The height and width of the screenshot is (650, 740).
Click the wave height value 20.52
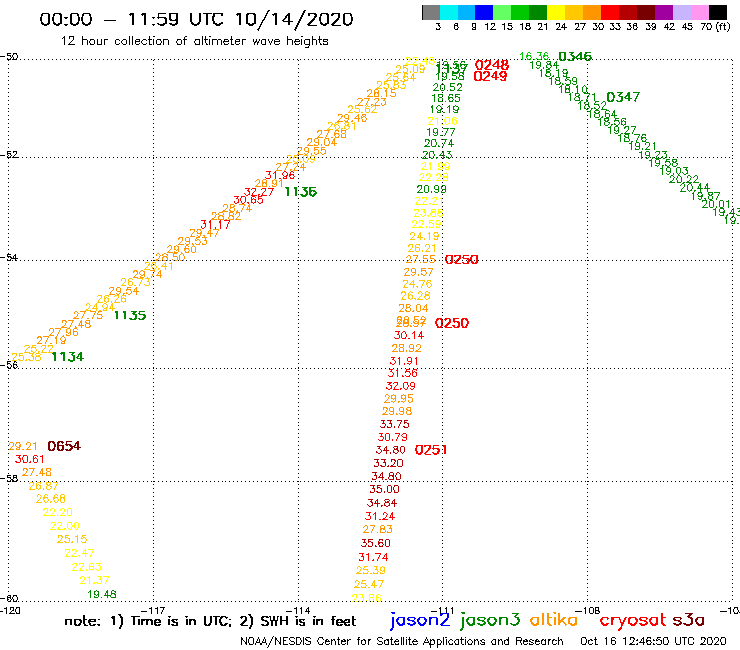447,87
